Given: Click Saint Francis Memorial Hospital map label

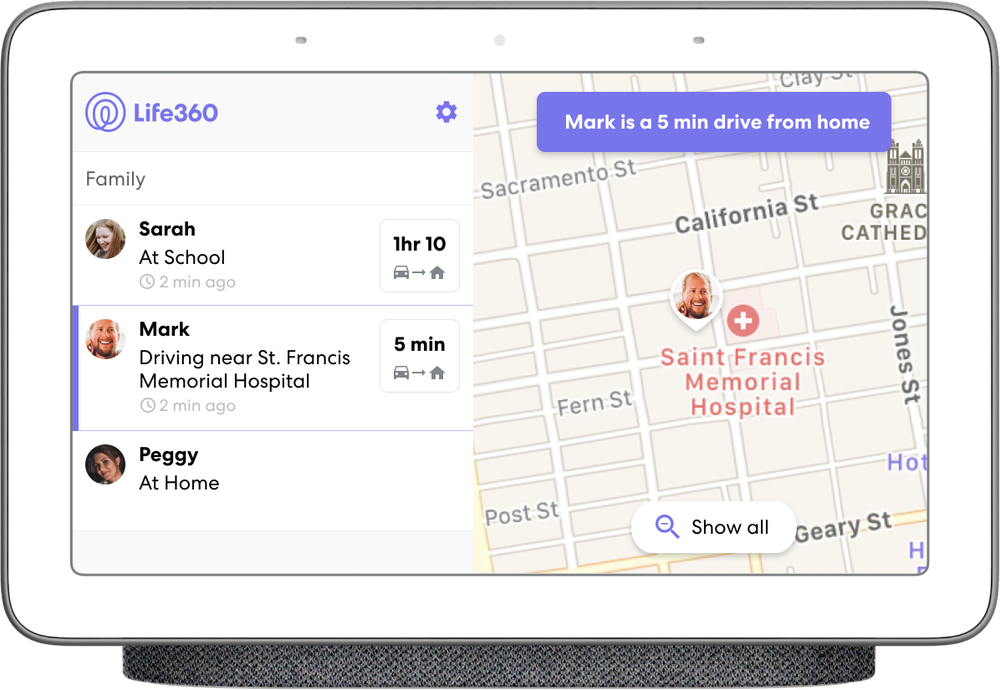Looking at the screenshot, I should (743, 382).
